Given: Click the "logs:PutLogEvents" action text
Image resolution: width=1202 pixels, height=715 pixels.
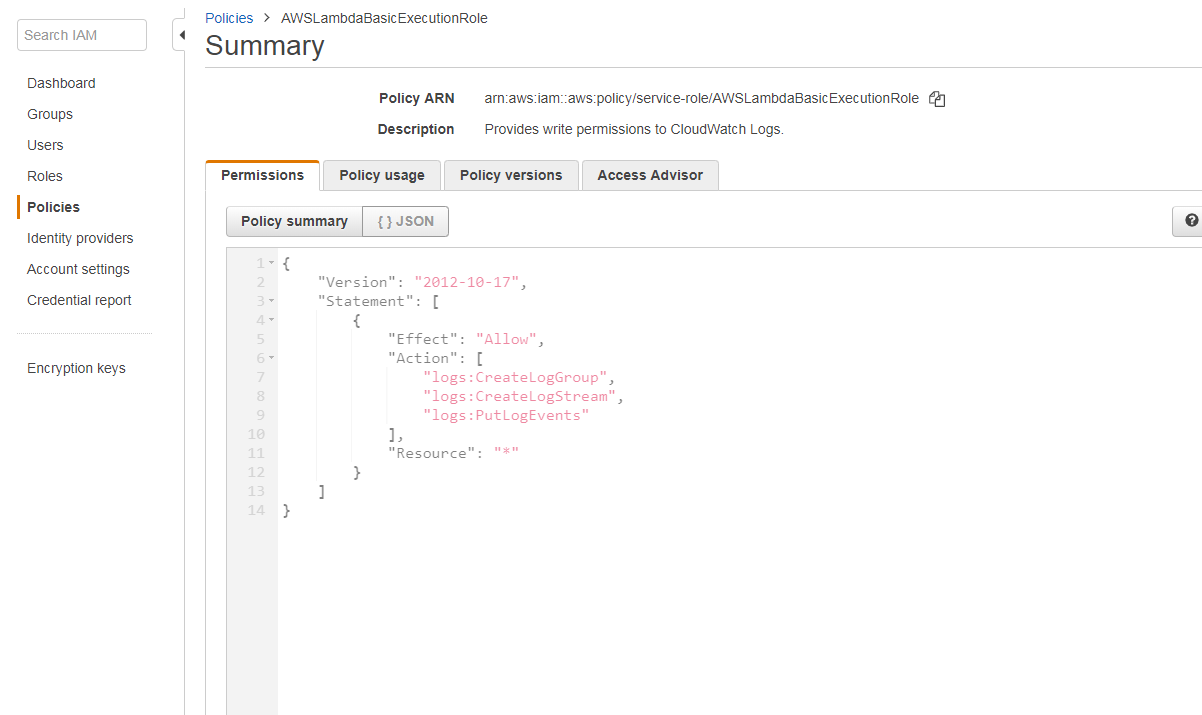Looking at the screenshot, I should click(x=506, y=415).
